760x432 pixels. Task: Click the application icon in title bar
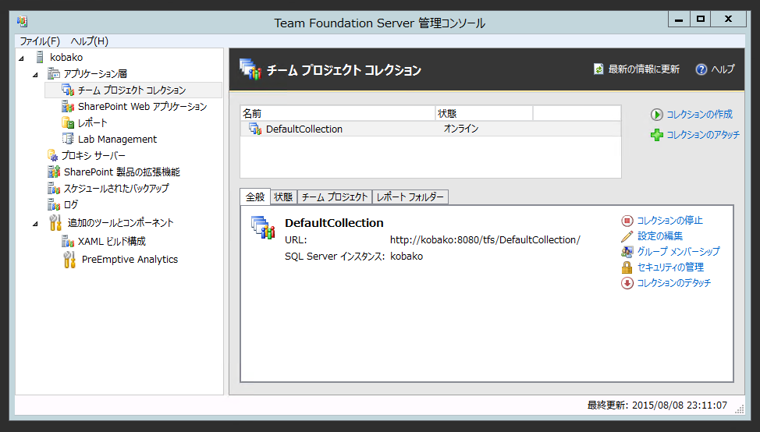[22, 22]
